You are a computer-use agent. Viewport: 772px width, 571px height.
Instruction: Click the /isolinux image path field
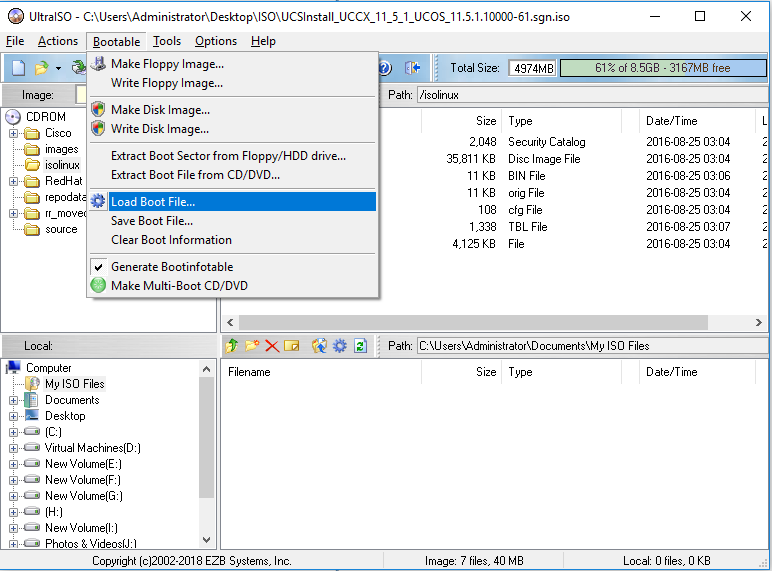click(x=592, y=95)
